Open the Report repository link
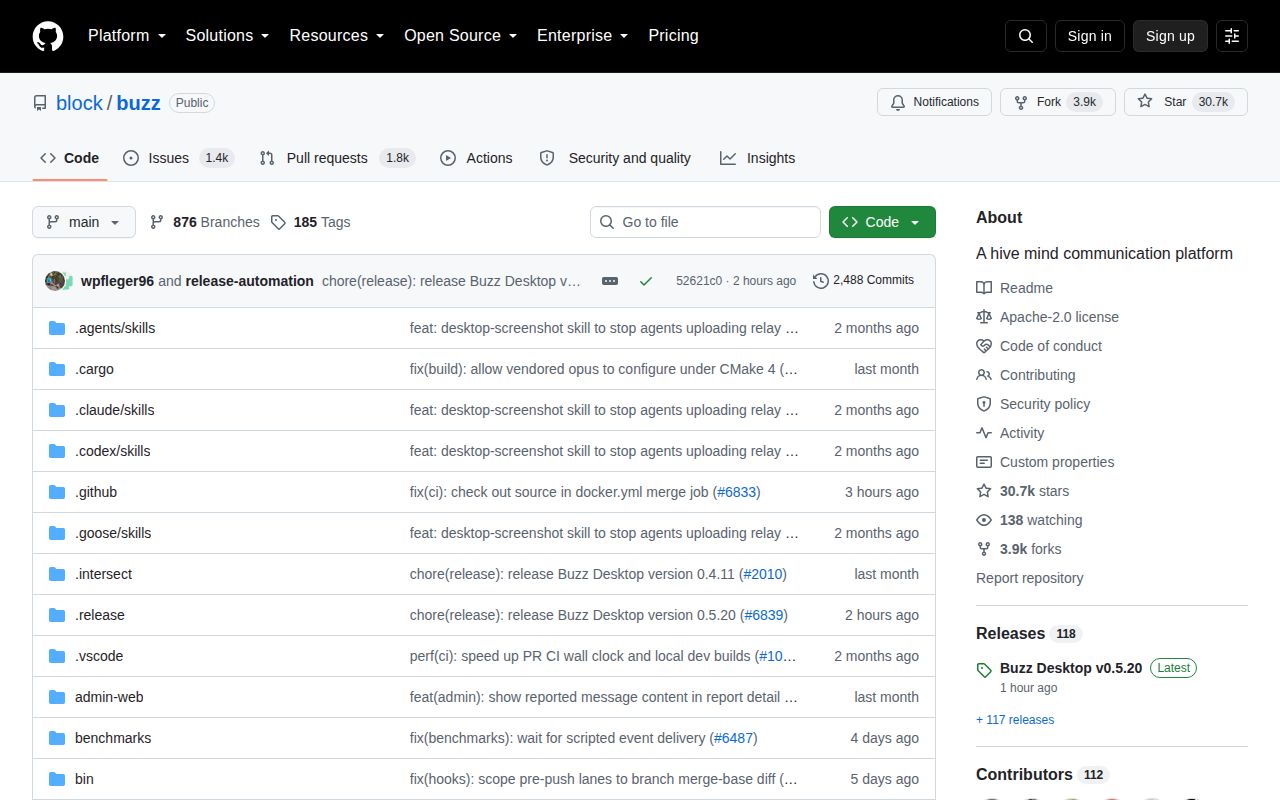Screen dimensions: 1280x800 [1029, 578]
